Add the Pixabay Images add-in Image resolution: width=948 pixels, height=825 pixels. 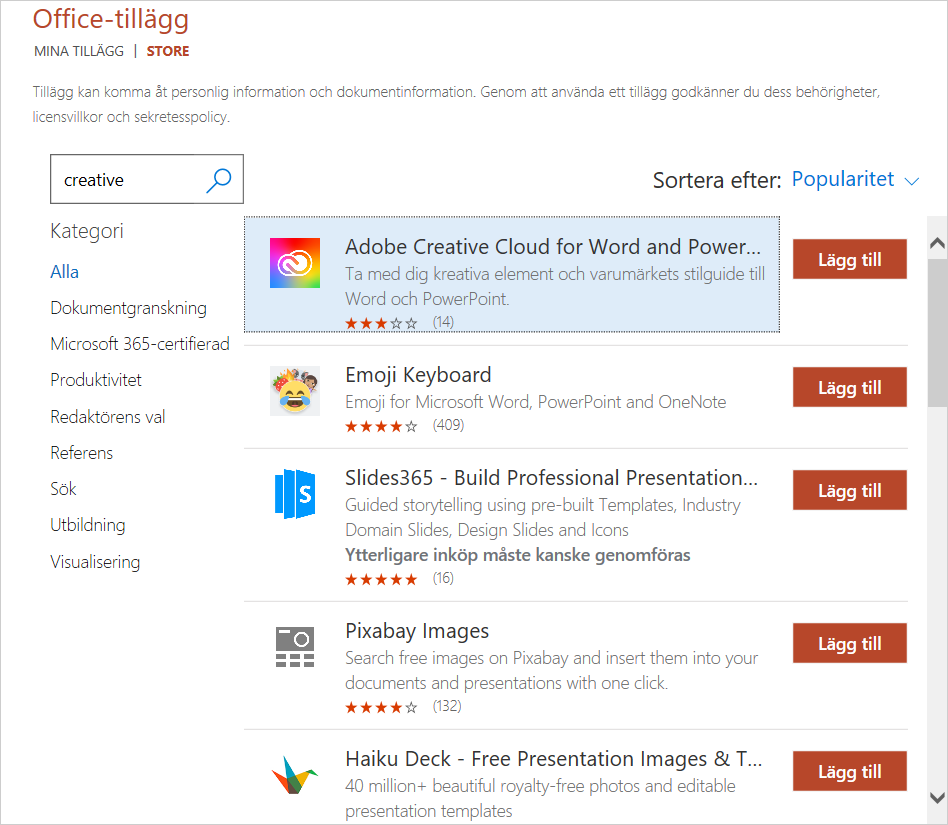click(x=850, y=644)
